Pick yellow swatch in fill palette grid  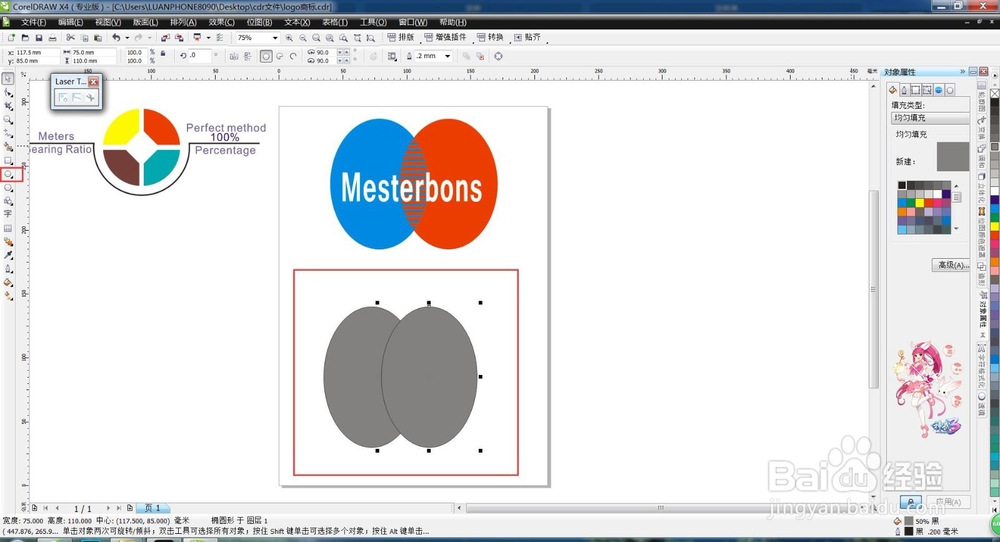[x=920, y=203]
